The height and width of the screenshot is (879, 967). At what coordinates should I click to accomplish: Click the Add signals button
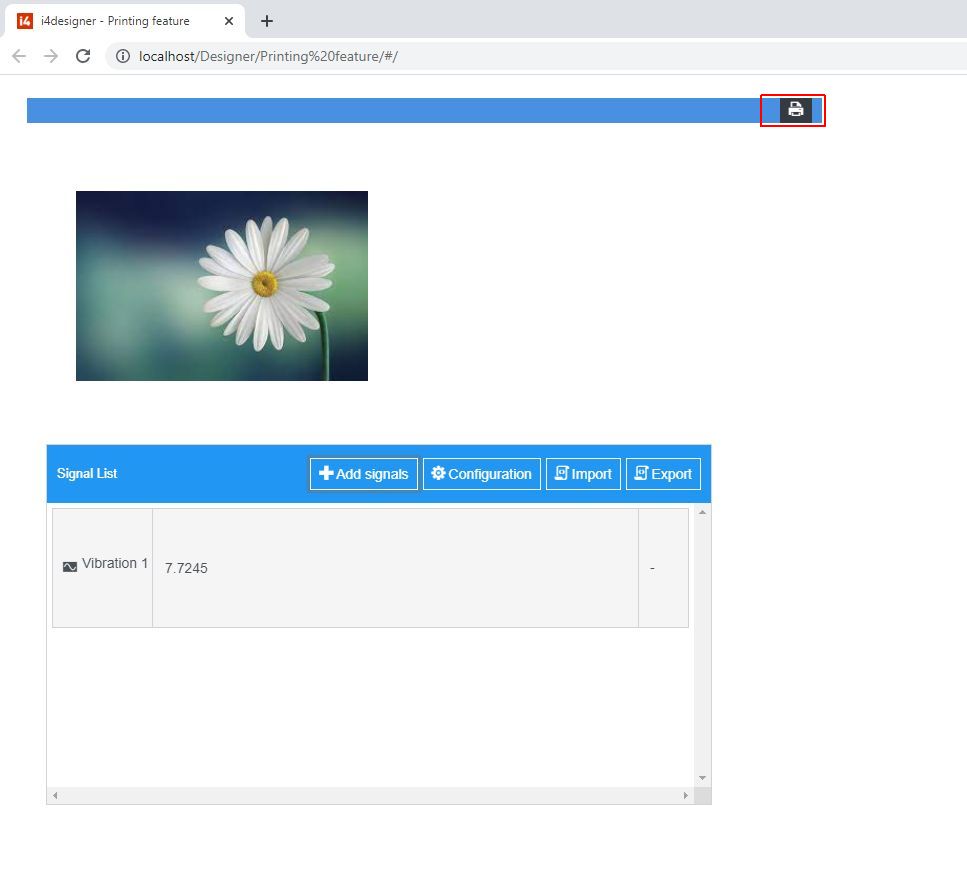click(364, 474)
